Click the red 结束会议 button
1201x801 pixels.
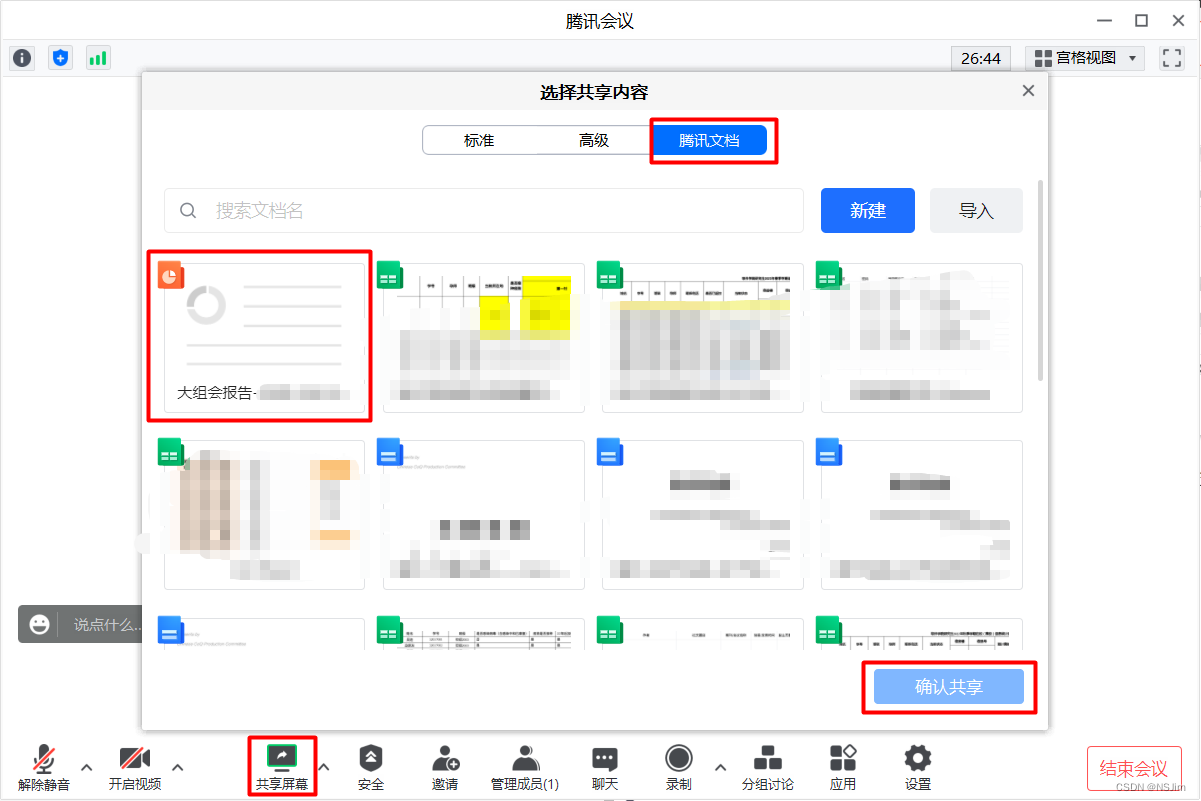[x=1134, y=769]
